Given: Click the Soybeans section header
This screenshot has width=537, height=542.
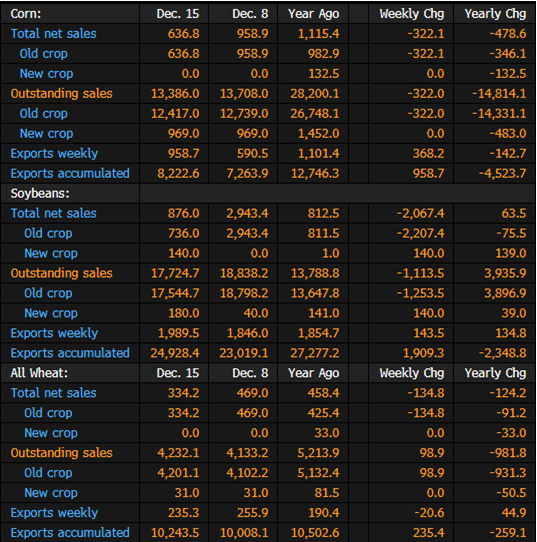Looking at the screenshot, I should pyautogui.click(x=40, y=194).
